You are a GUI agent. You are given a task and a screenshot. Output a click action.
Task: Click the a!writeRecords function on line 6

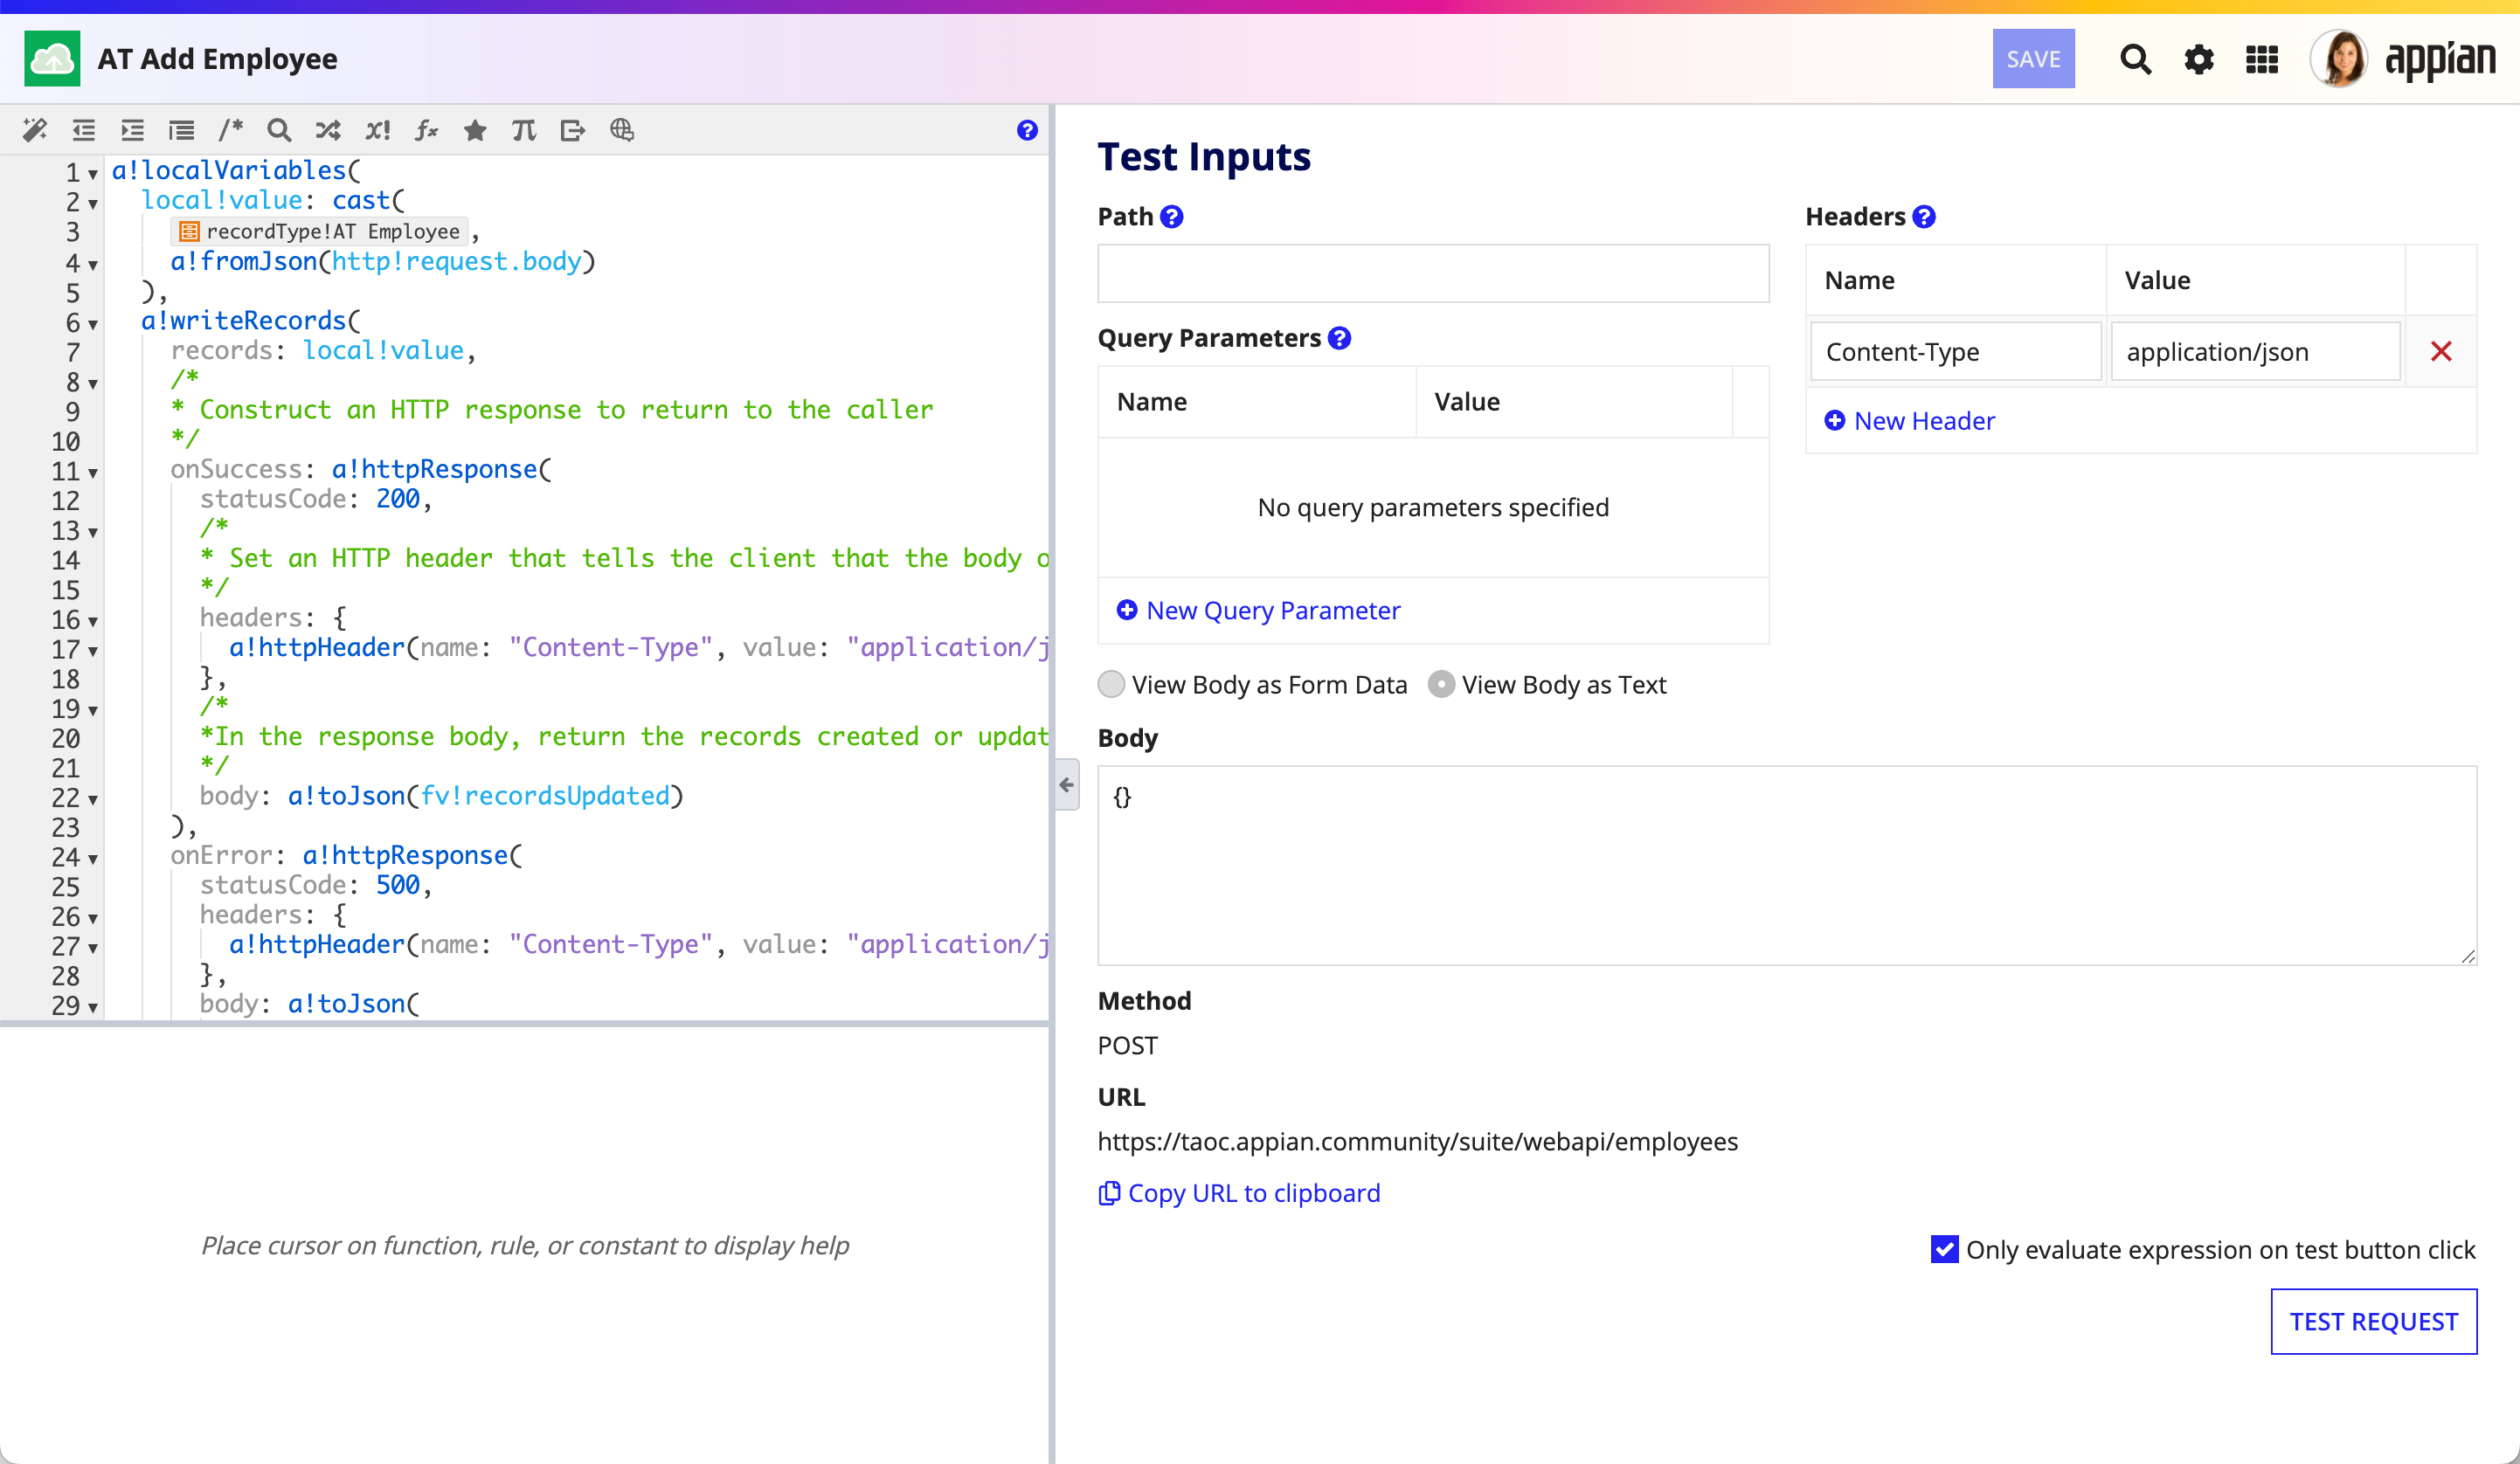click(243, 320)
